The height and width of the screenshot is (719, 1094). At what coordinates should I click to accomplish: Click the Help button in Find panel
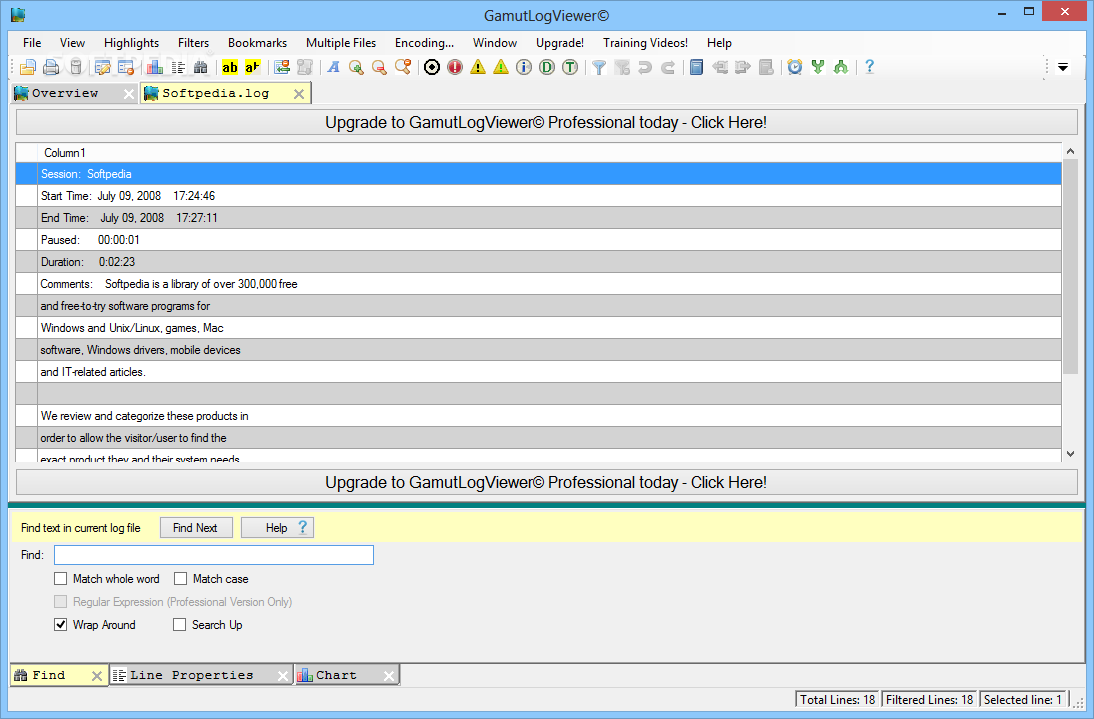click(277, 528)
